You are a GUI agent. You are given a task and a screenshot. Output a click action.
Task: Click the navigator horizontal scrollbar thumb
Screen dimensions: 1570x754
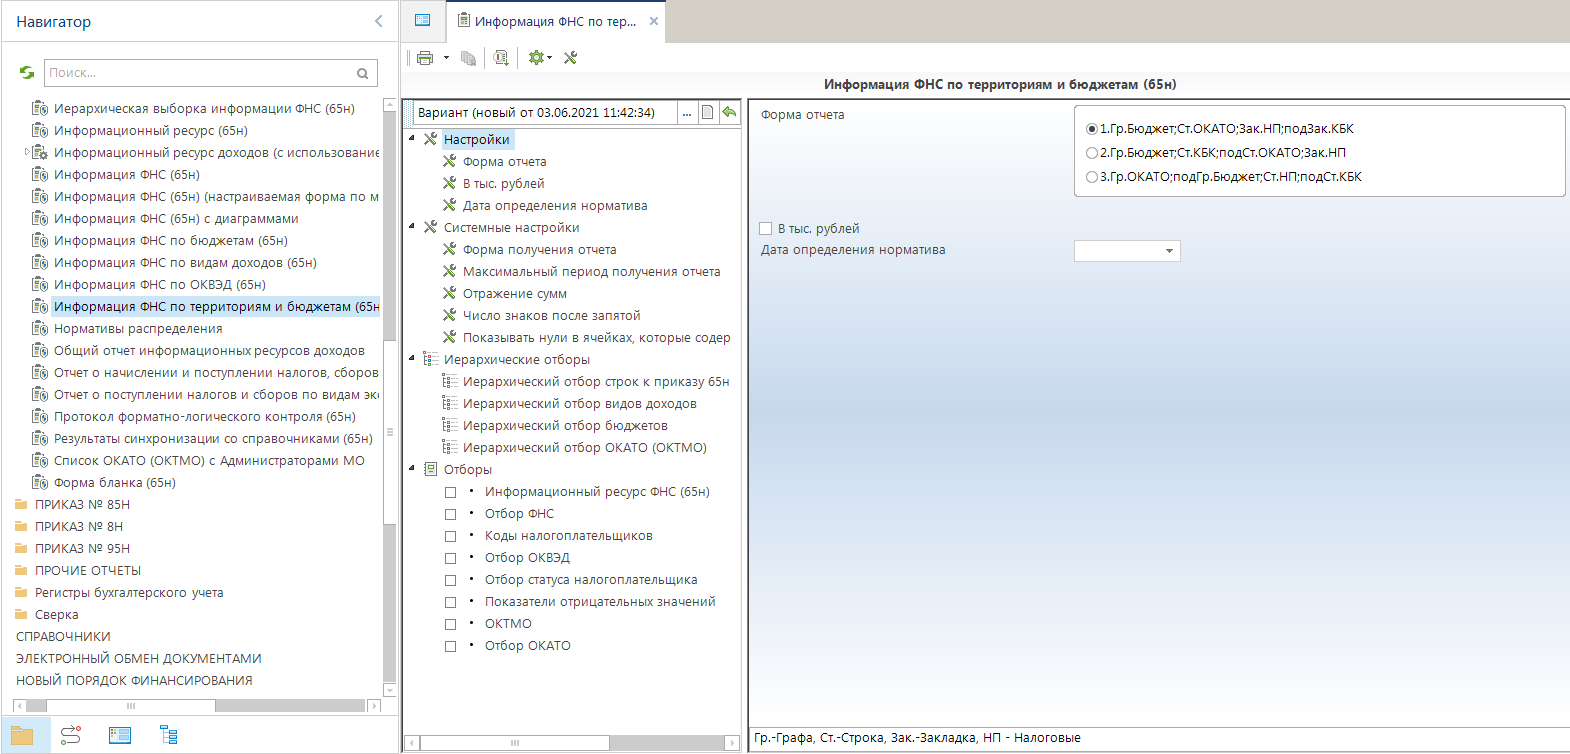point(130,706)
